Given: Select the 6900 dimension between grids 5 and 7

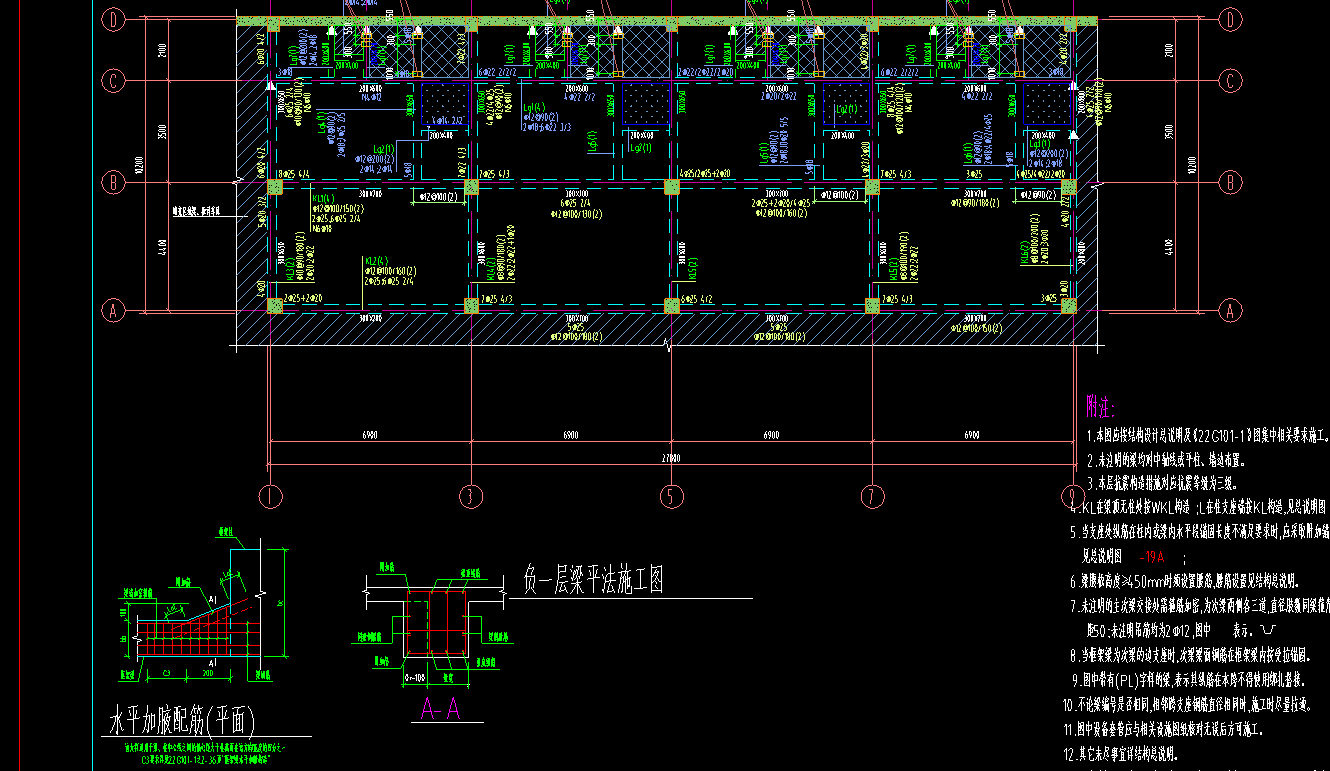Looking at the screenshot, I should tap(771, 435).
